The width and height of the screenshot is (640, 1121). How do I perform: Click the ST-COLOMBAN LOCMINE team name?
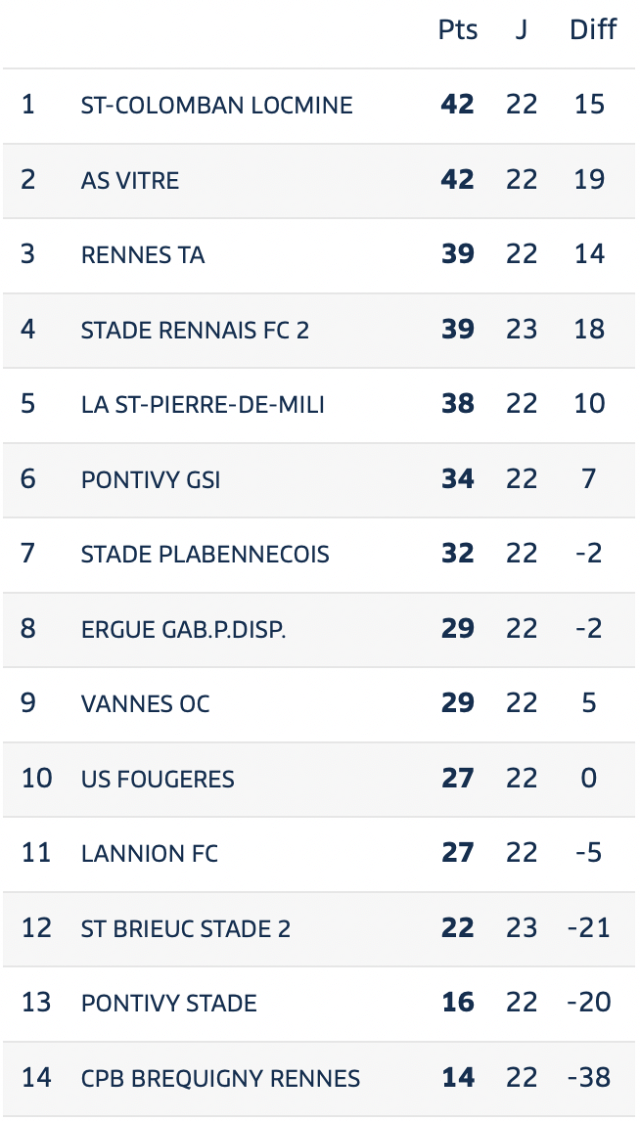tap(217, 106)
